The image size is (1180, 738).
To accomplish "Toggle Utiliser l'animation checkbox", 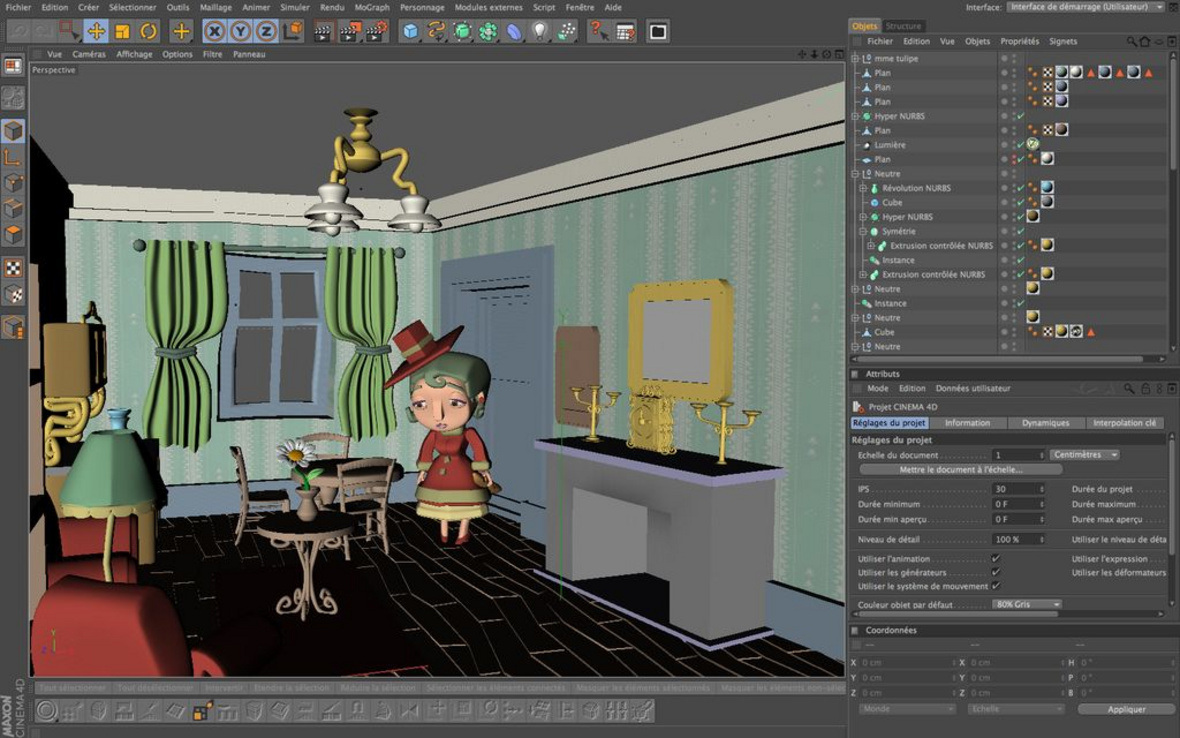I will 996,558.
